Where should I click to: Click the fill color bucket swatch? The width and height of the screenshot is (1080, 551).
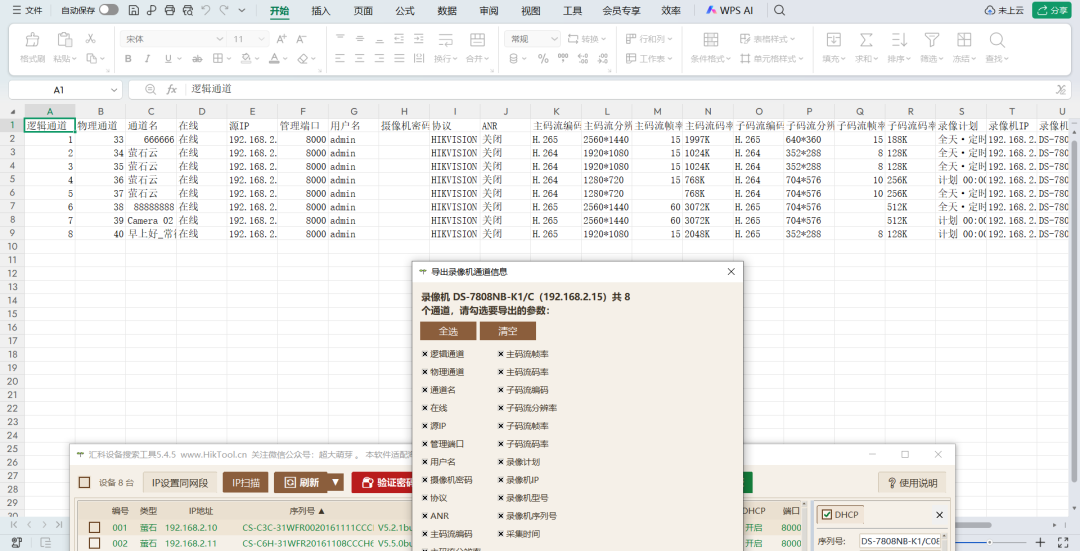[x=246, y=59]
